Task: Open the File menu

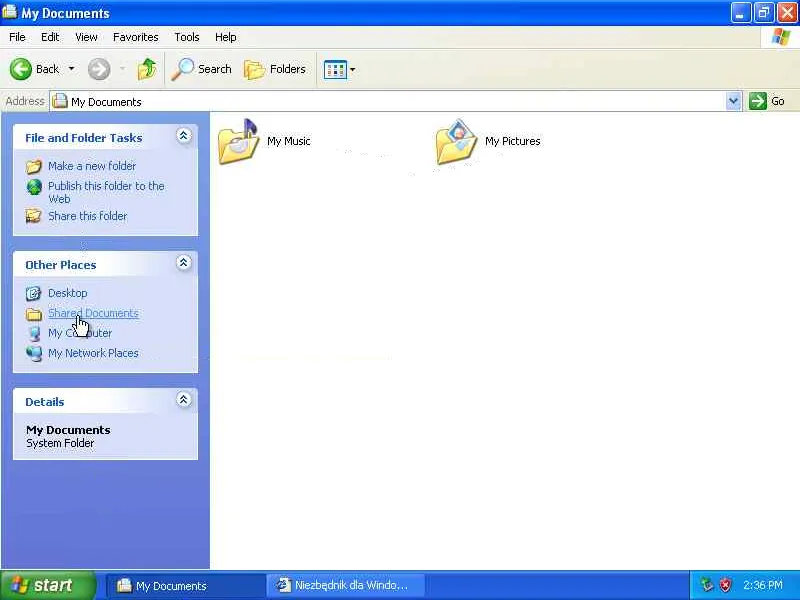Action: [17, 37]
